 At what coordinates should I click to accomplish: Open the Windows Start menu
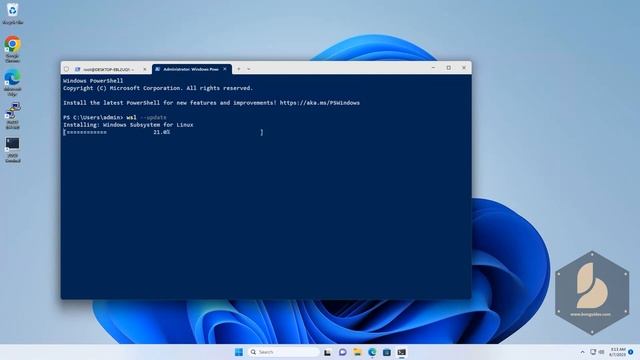(239, 352)
